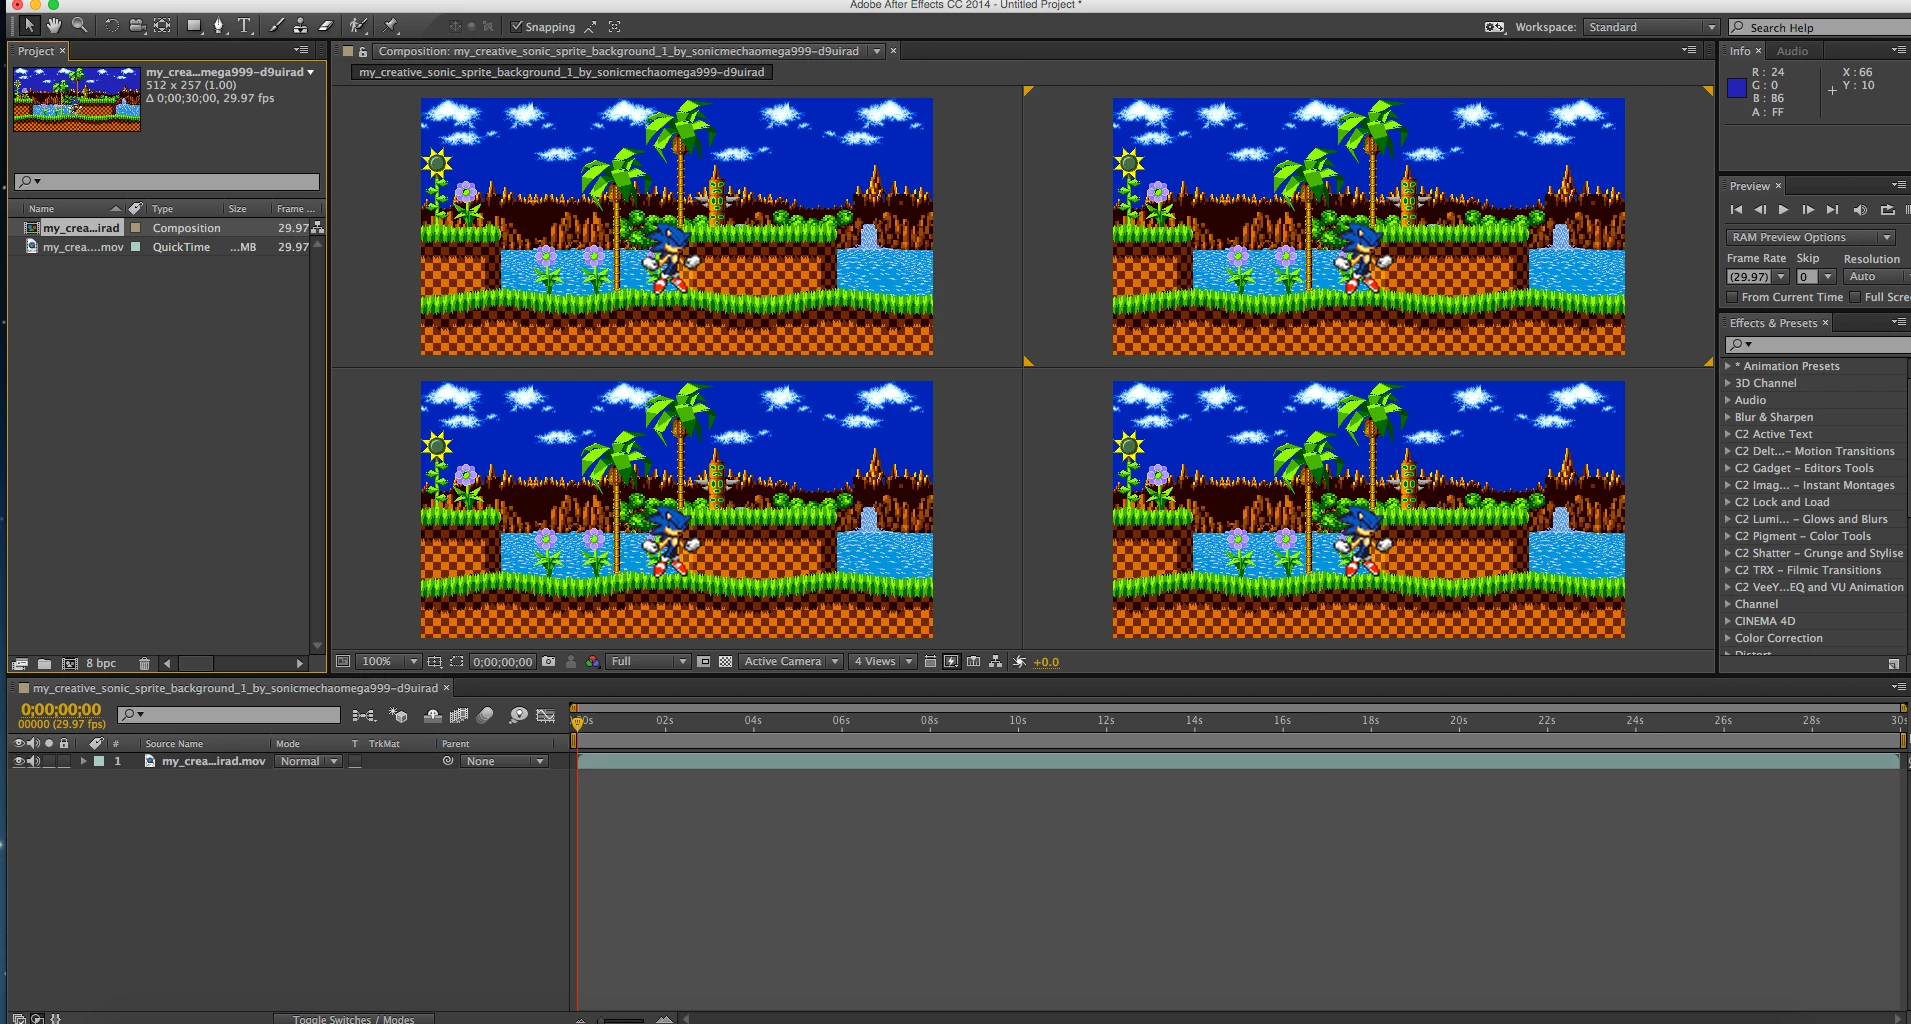The width and height of the screenshot is (1911, 1024).
Task: Mute layer 1 audio speaker toggle
Action: (33, 761)
